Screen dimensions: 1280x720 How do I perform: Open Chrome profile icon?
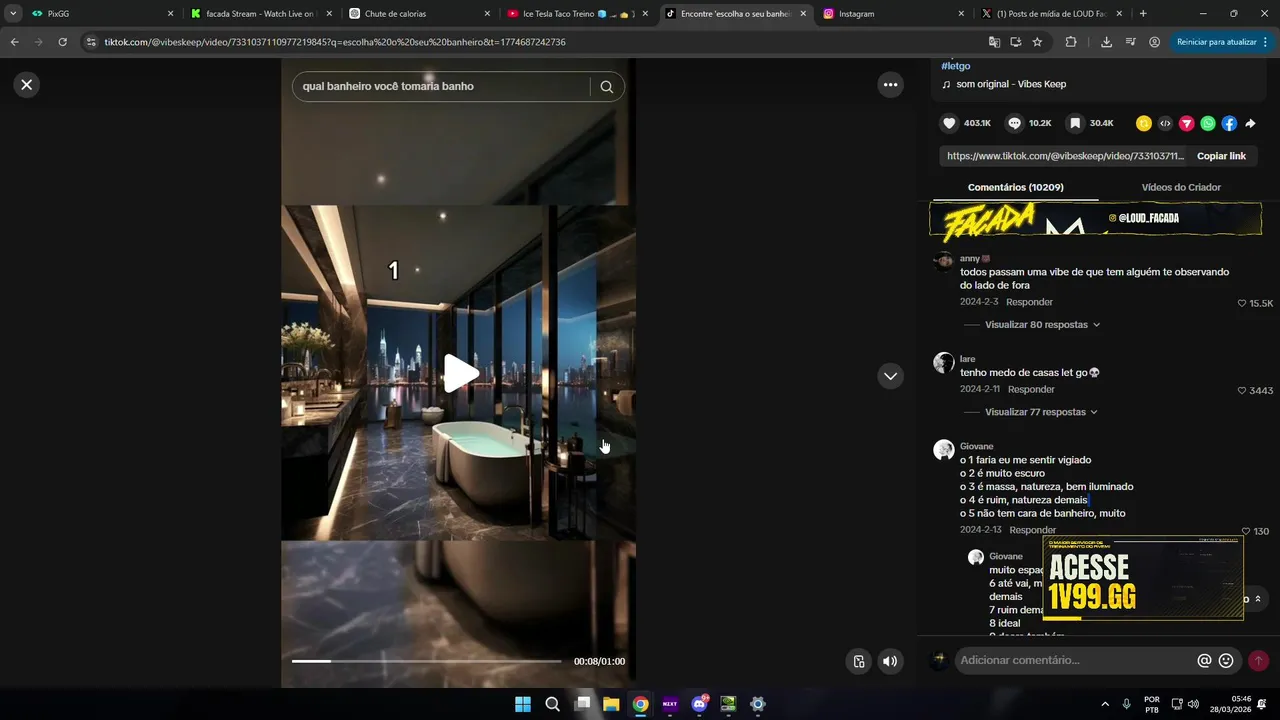click(1155, 42)
